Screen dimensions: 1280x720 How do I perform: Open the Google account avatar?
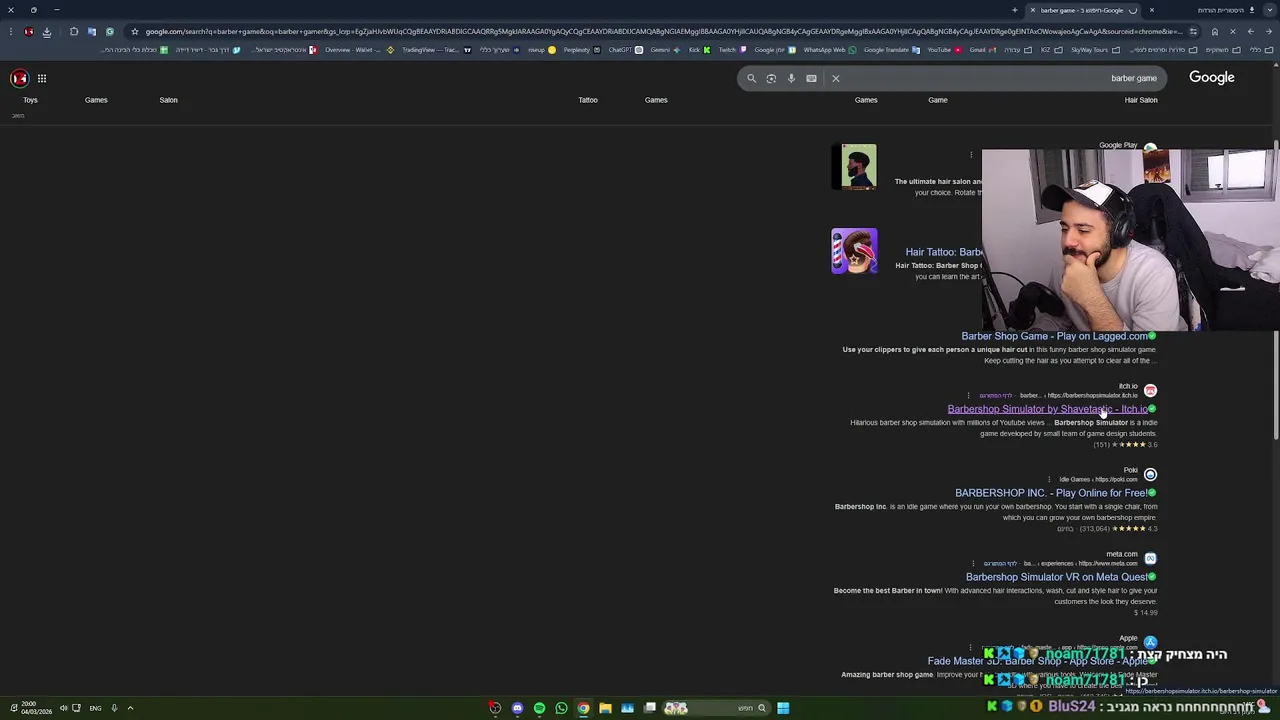coord(19,78)
